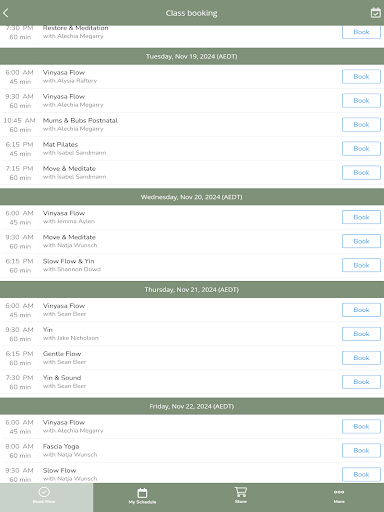This screenshot has height=512, width=384.
Task: Open Wednesday Move & Meditate with Natja
Action: (x=192, y=241)
